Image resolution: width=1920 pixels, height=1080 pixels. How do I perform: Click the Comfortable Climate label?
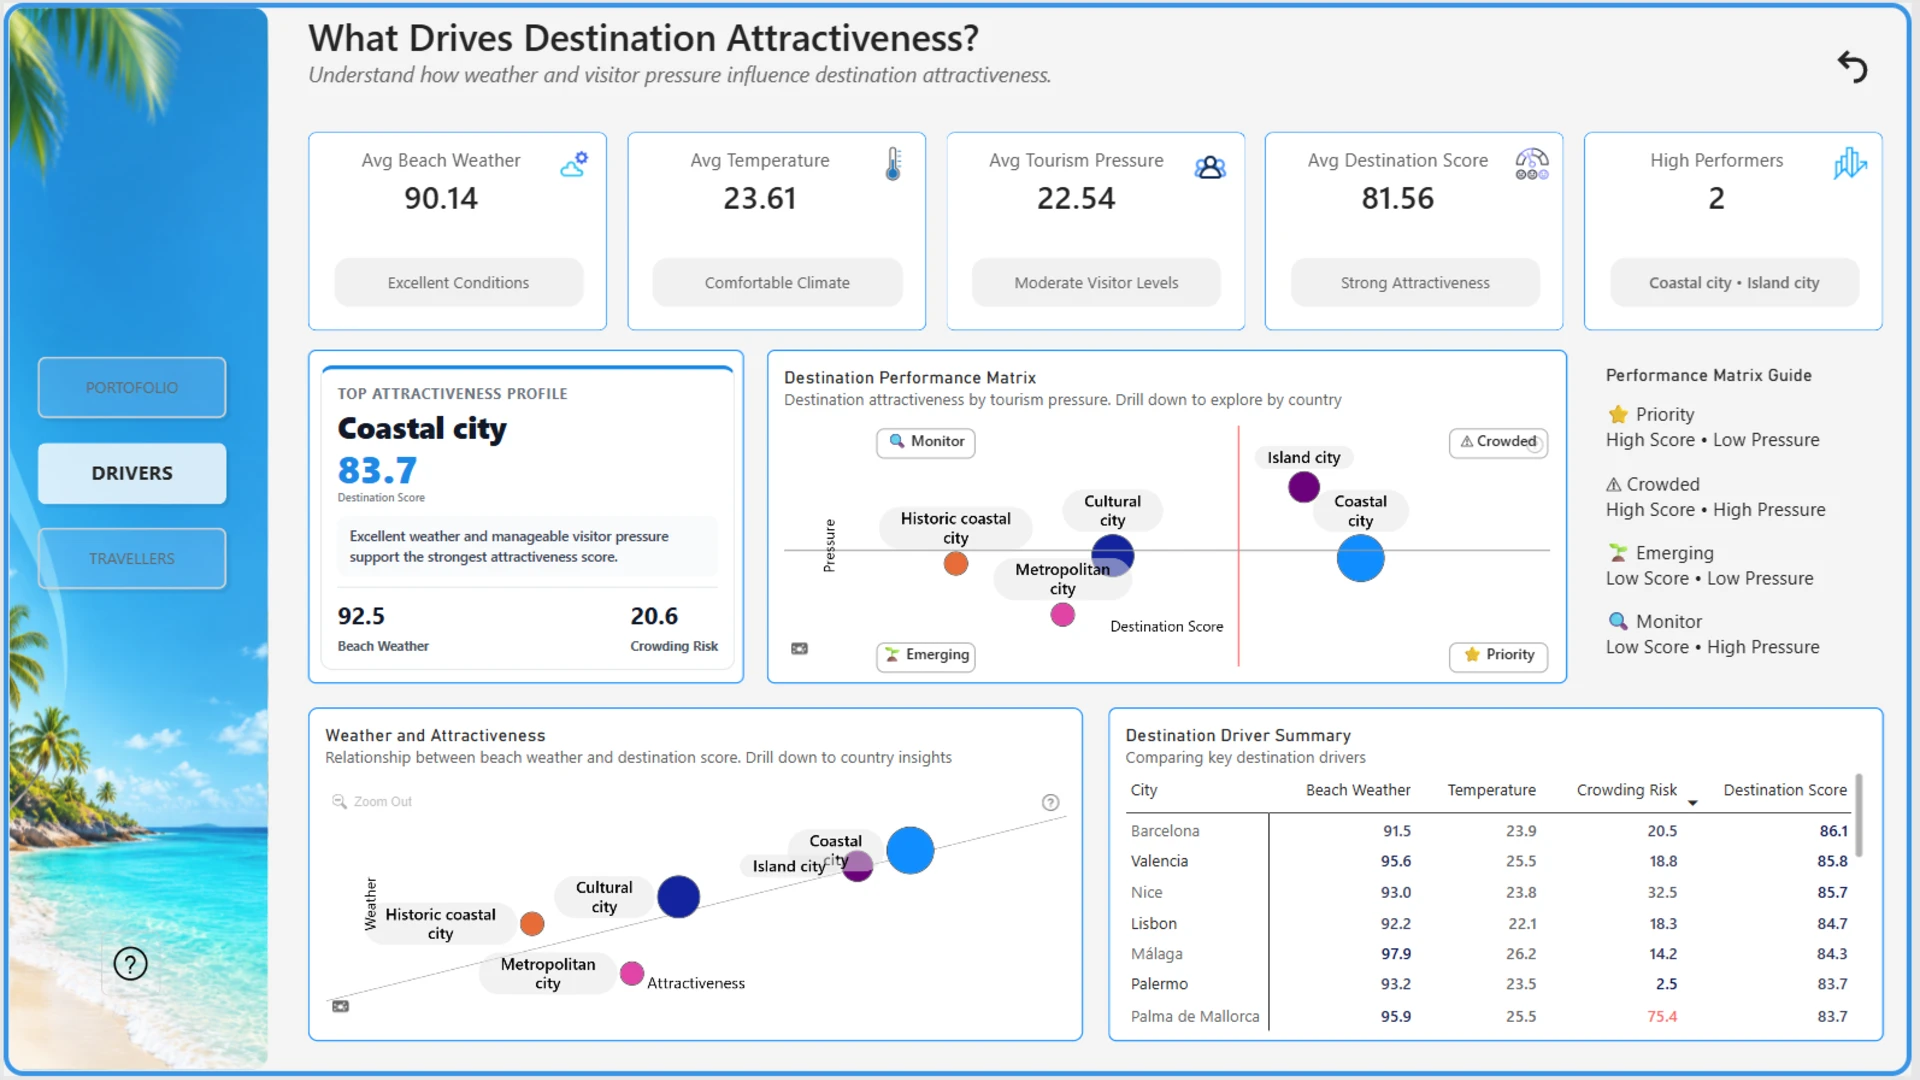(777, 283)
